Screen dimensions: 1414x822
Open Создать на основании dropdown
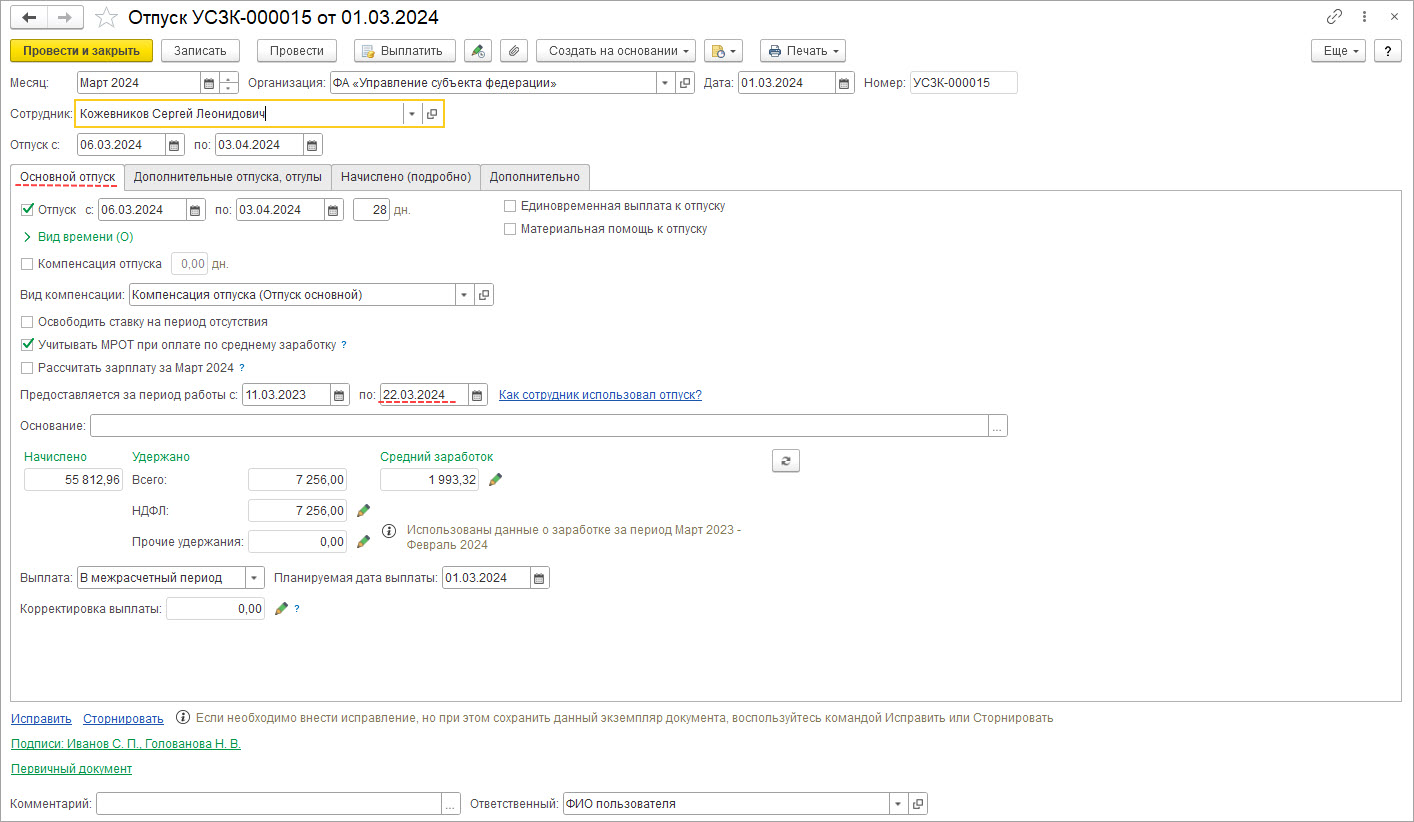616,51
